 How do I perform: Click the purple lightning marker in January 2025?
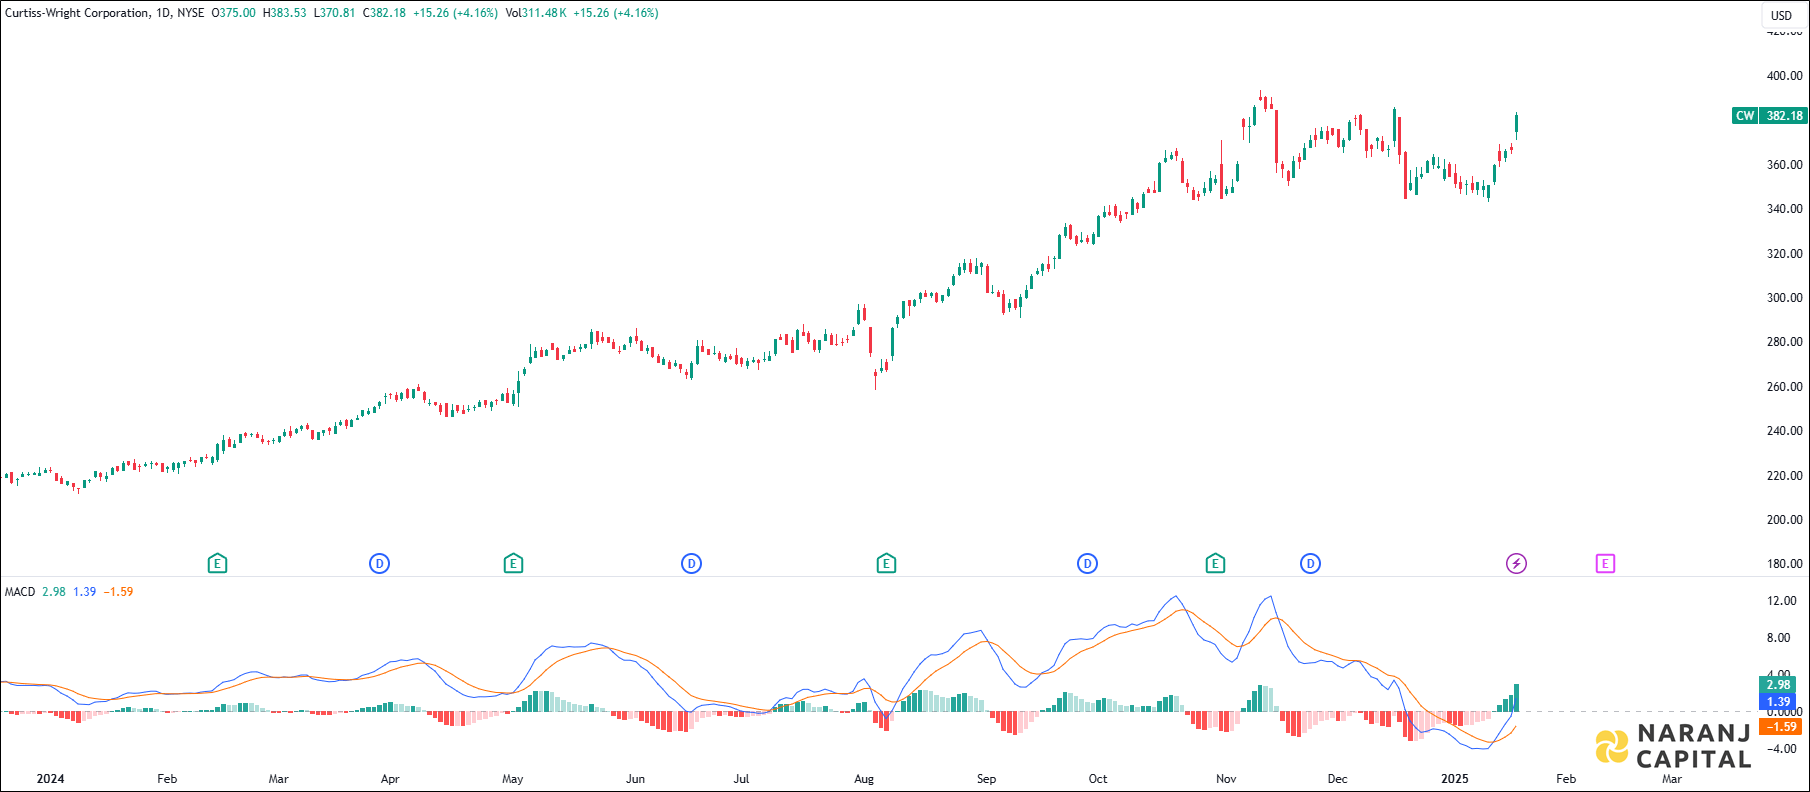[1516, 564]
